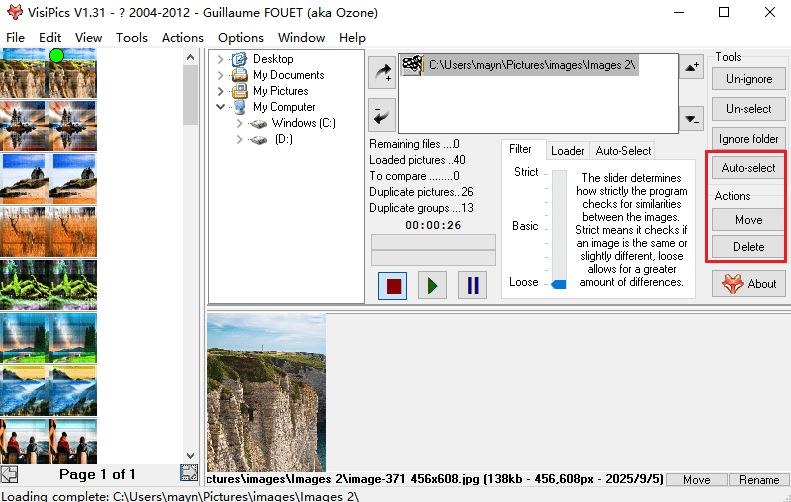The width and height of the screenshot is (791, 502).
Task: Open the Window menu
Action: (x=301, y=38)
